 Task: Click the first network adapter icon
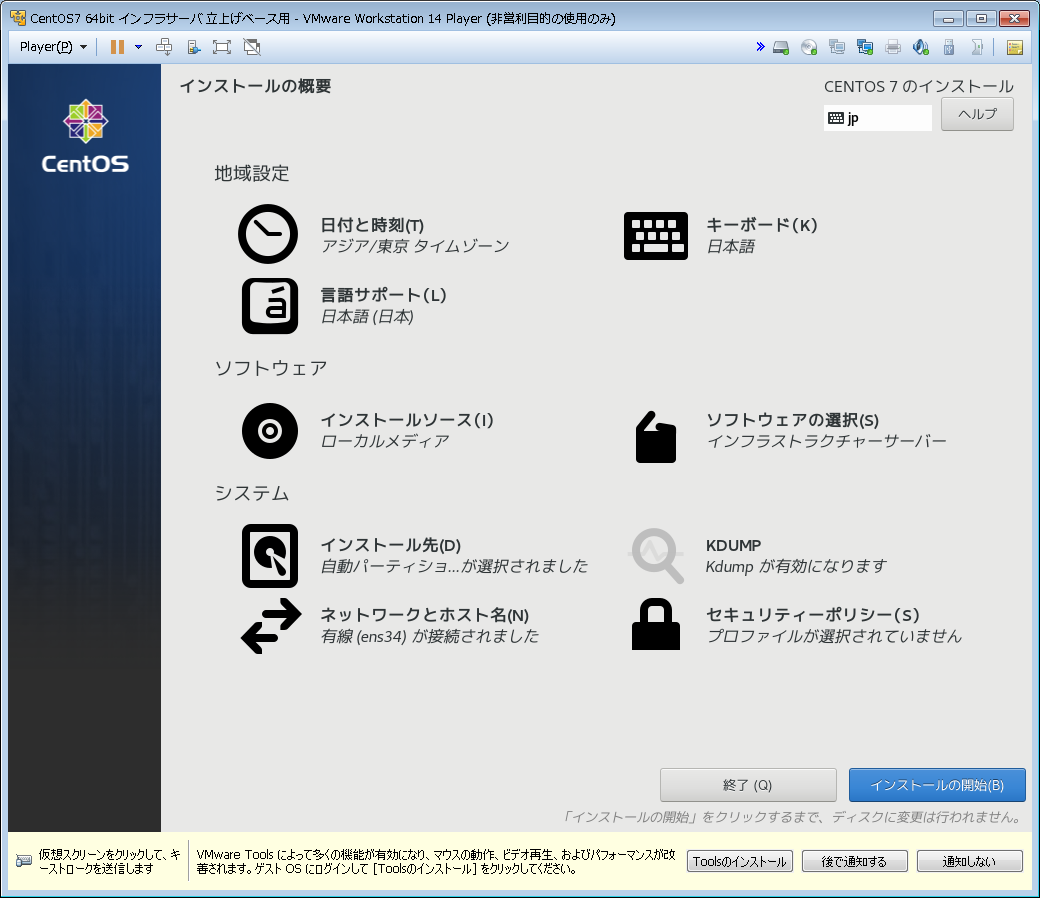tap(836, 47)
